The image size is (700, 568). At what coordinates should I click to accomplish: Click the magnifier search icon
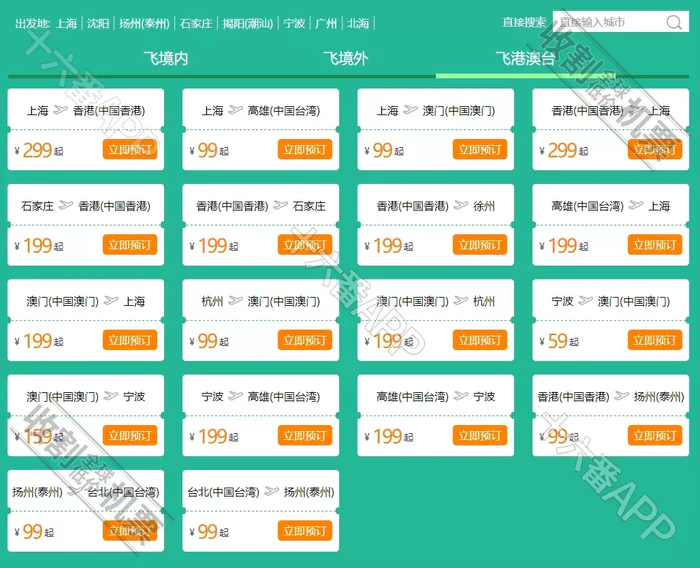coord(674,22)
